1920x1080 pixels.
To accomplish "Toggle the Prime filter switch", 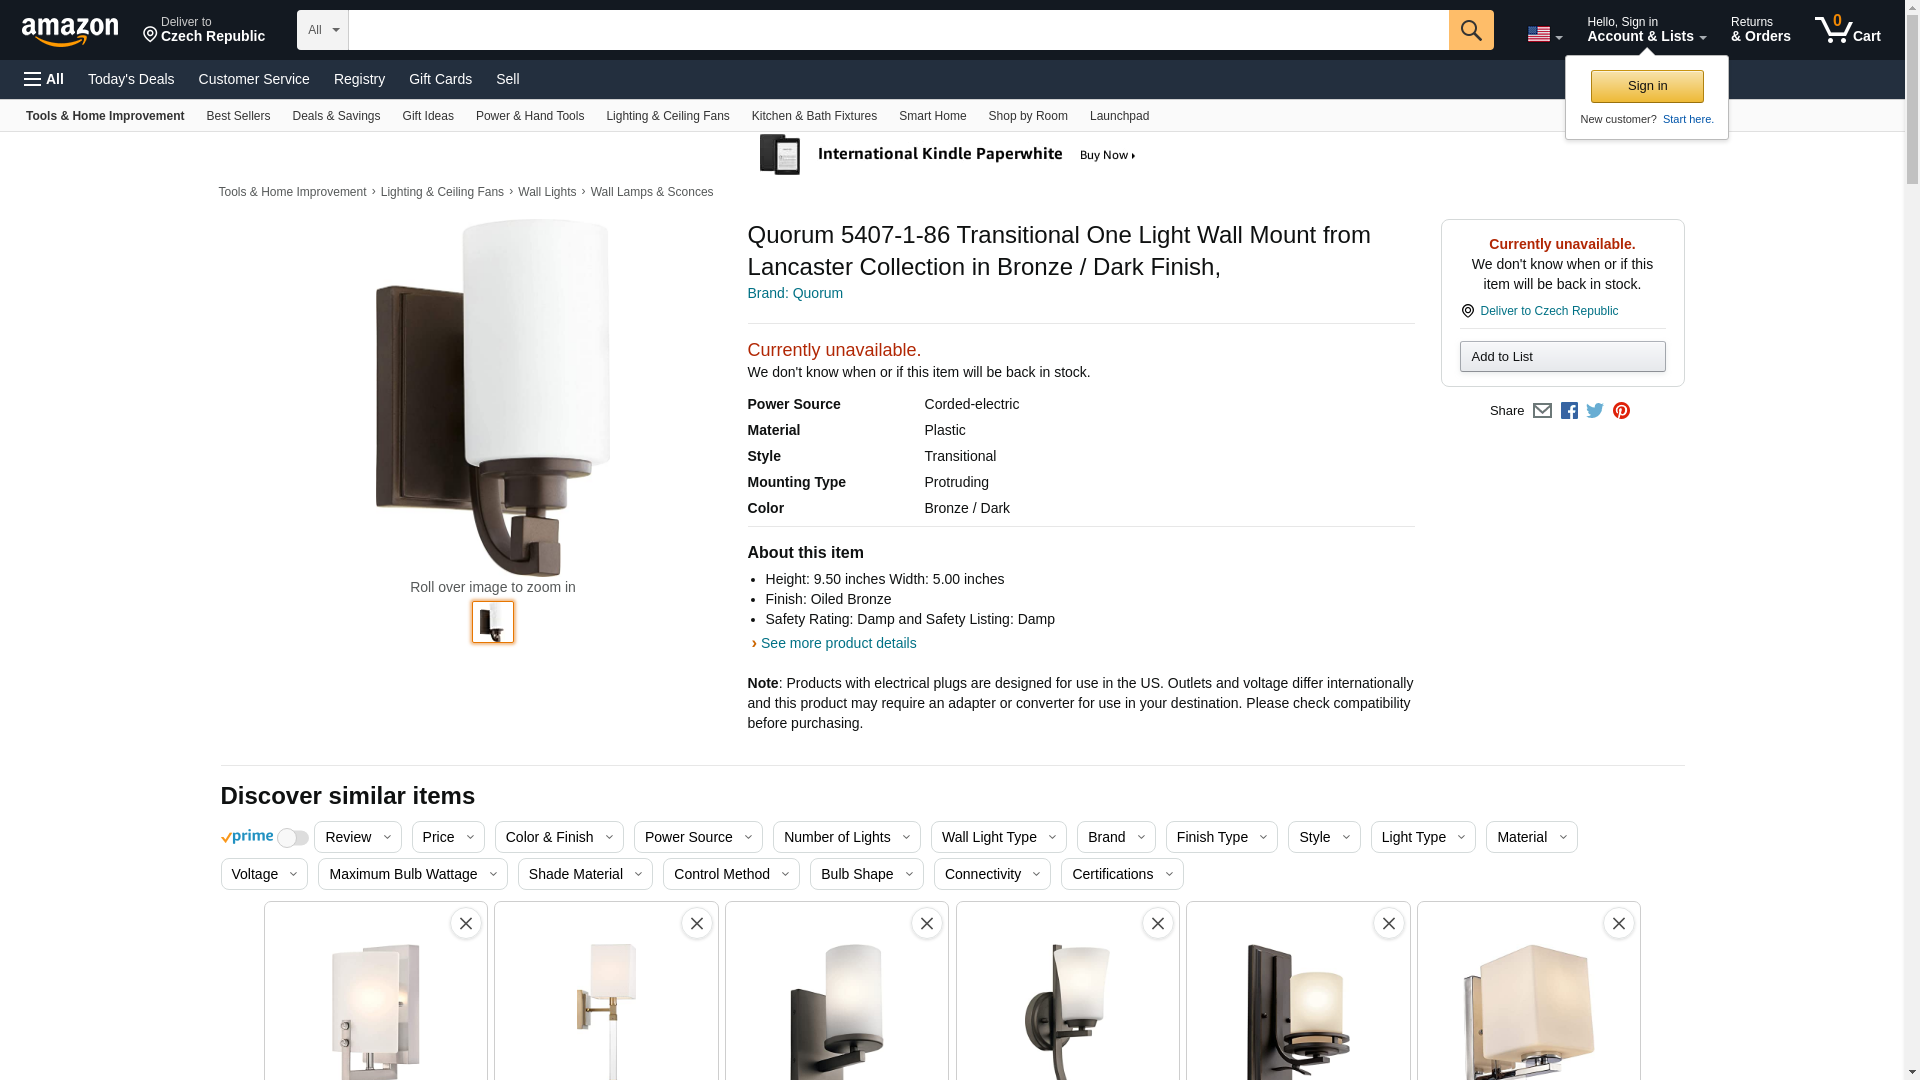I will [293, 838].
